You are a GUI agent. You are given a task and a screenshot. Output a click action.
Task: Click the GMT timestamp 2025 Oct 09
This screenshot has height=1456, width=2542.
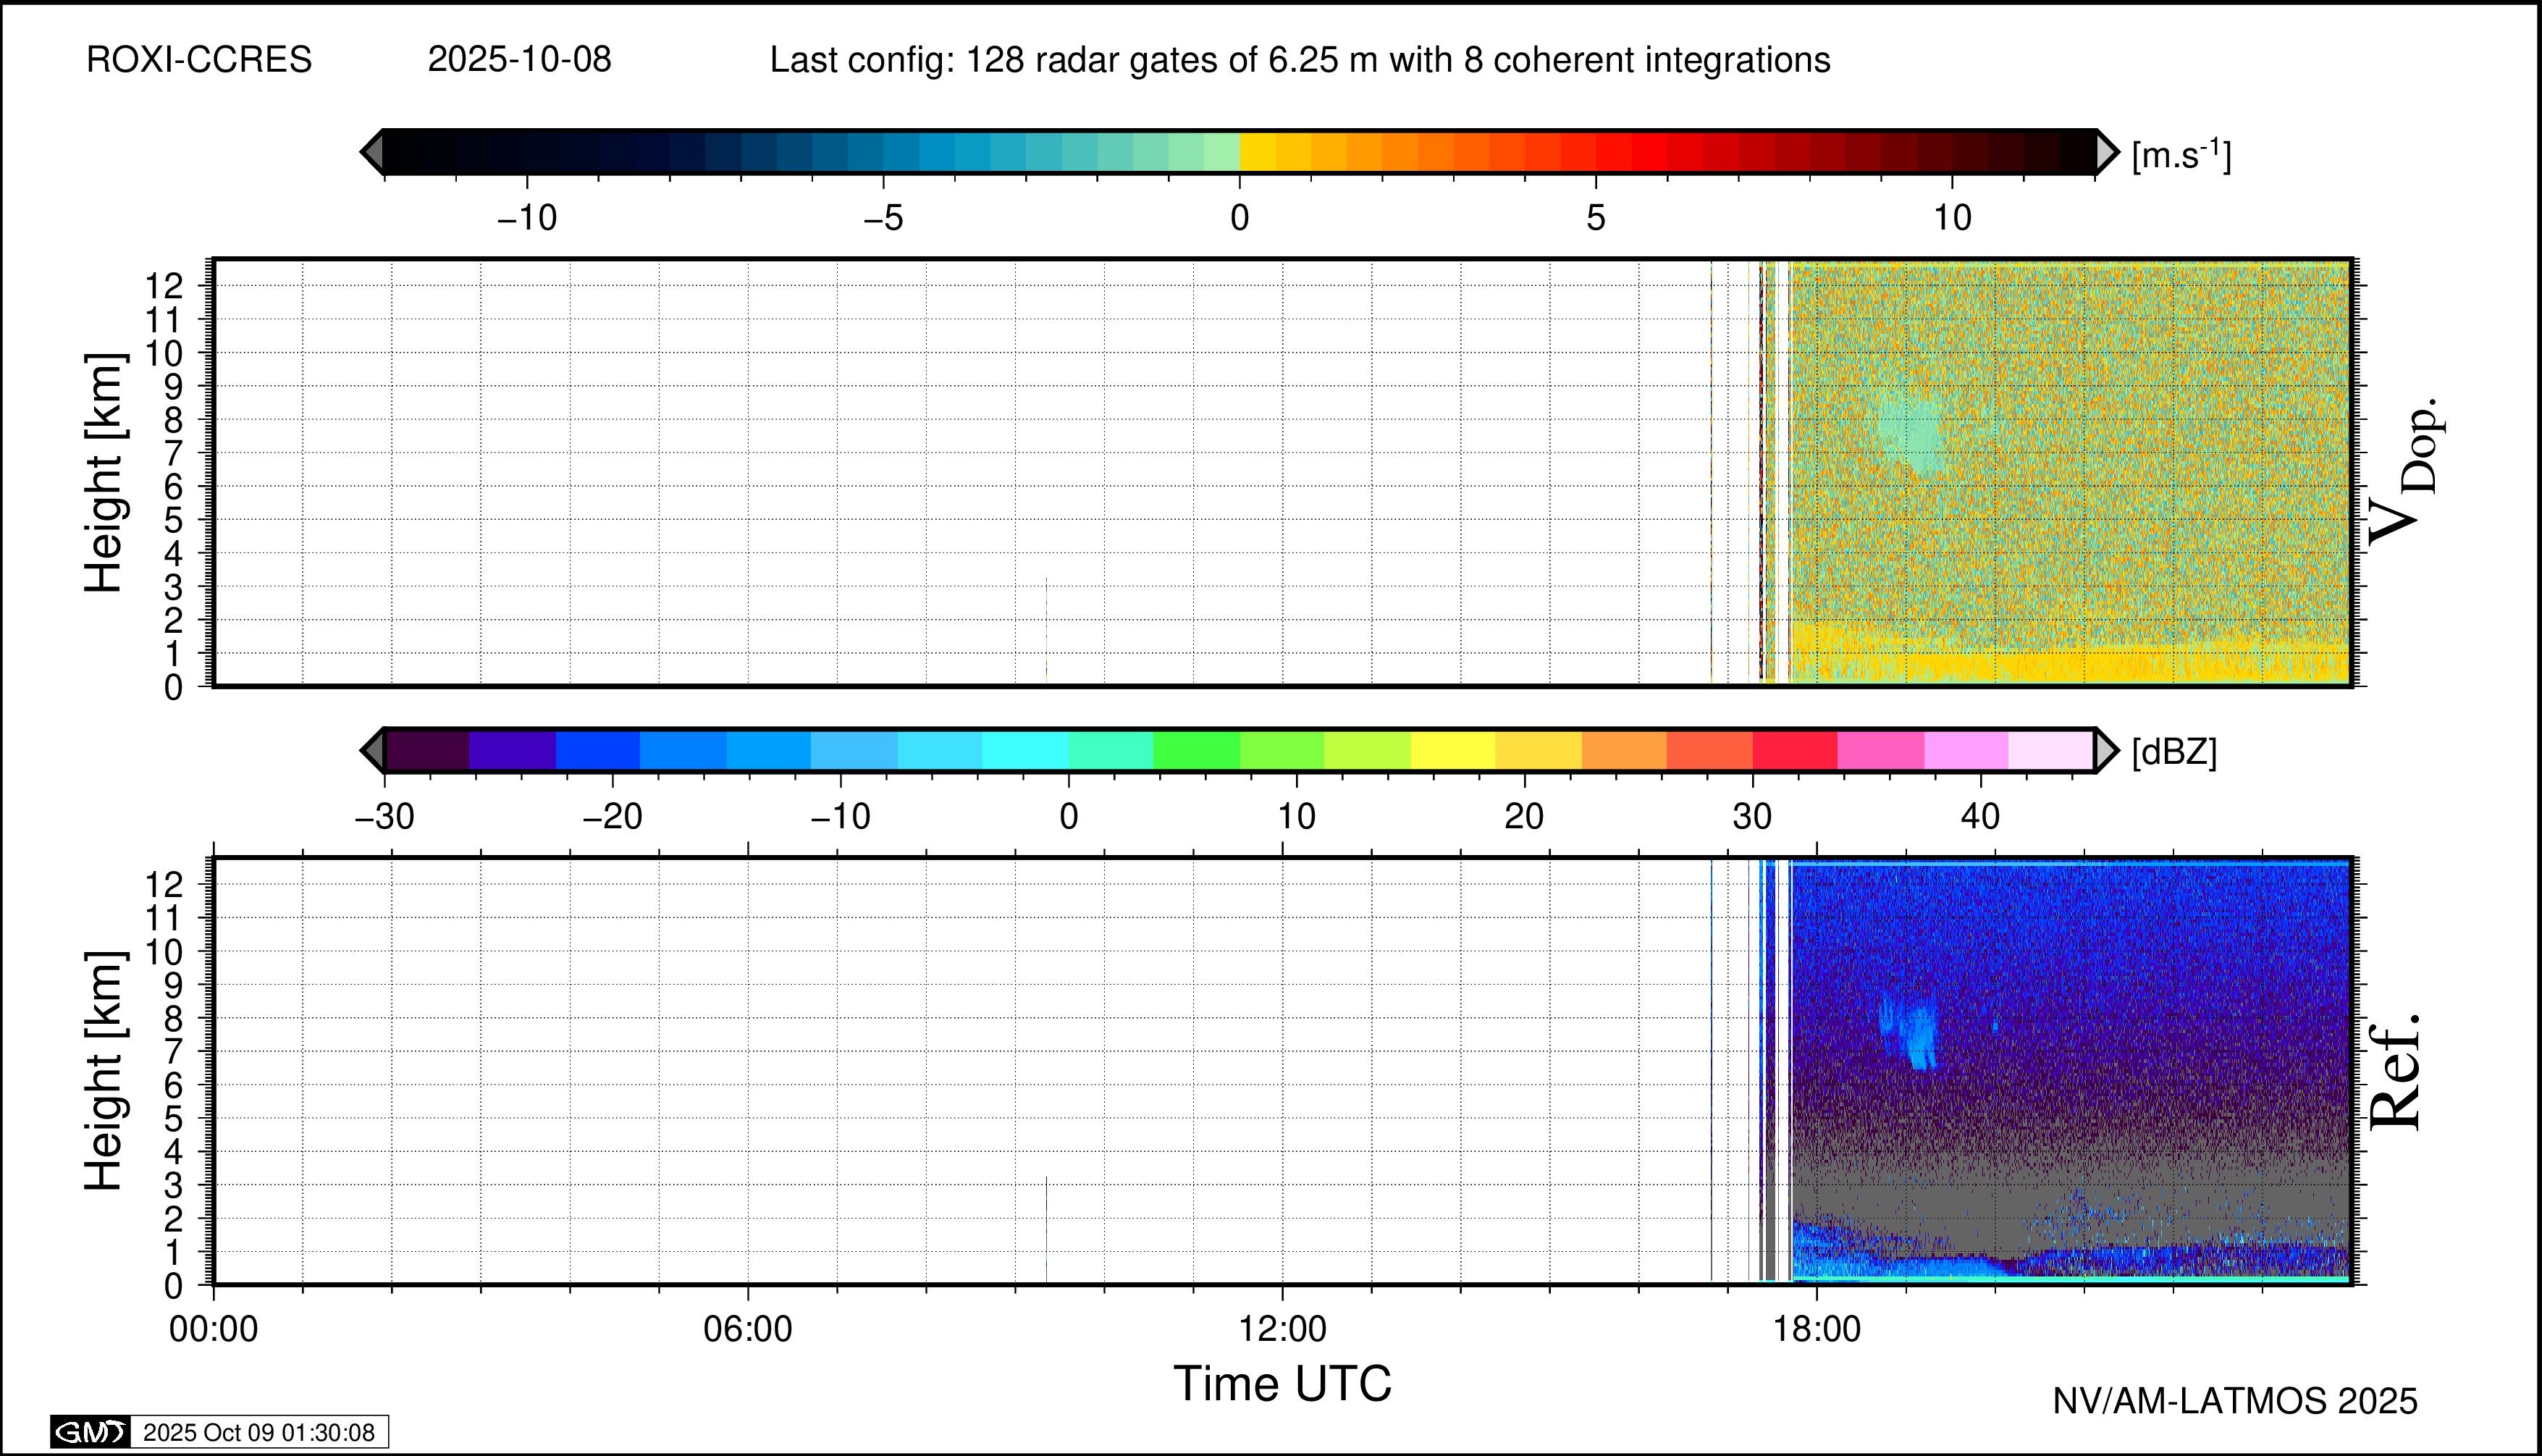coord(259,1432)
